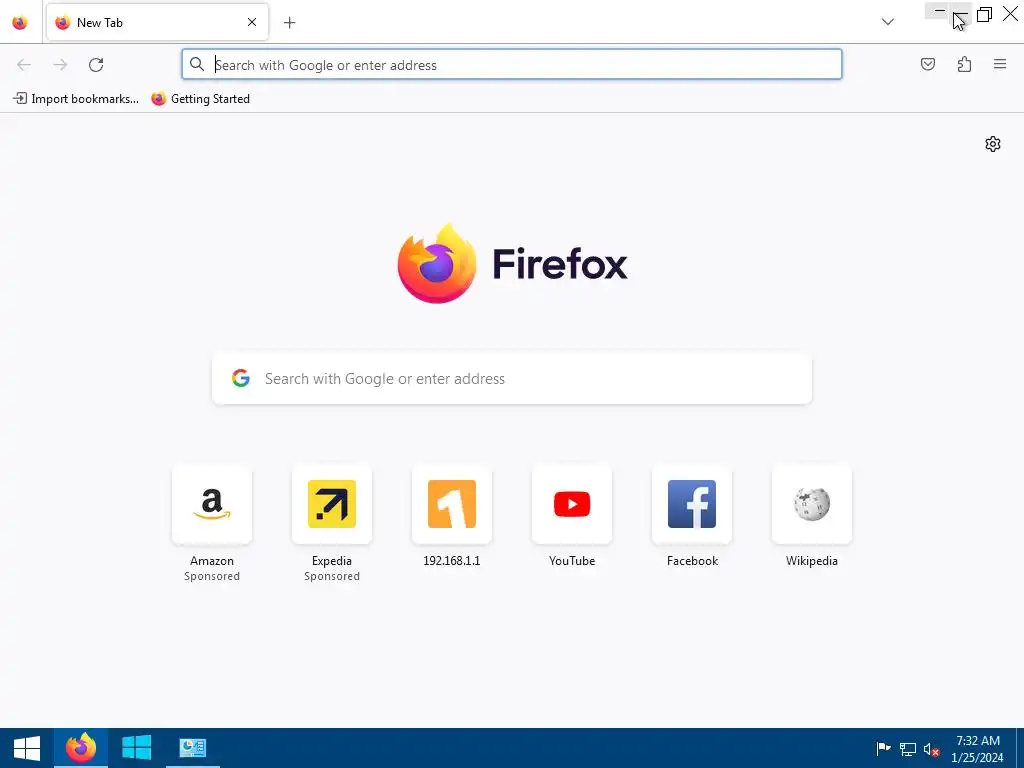Focus the top address bar field

511,65
